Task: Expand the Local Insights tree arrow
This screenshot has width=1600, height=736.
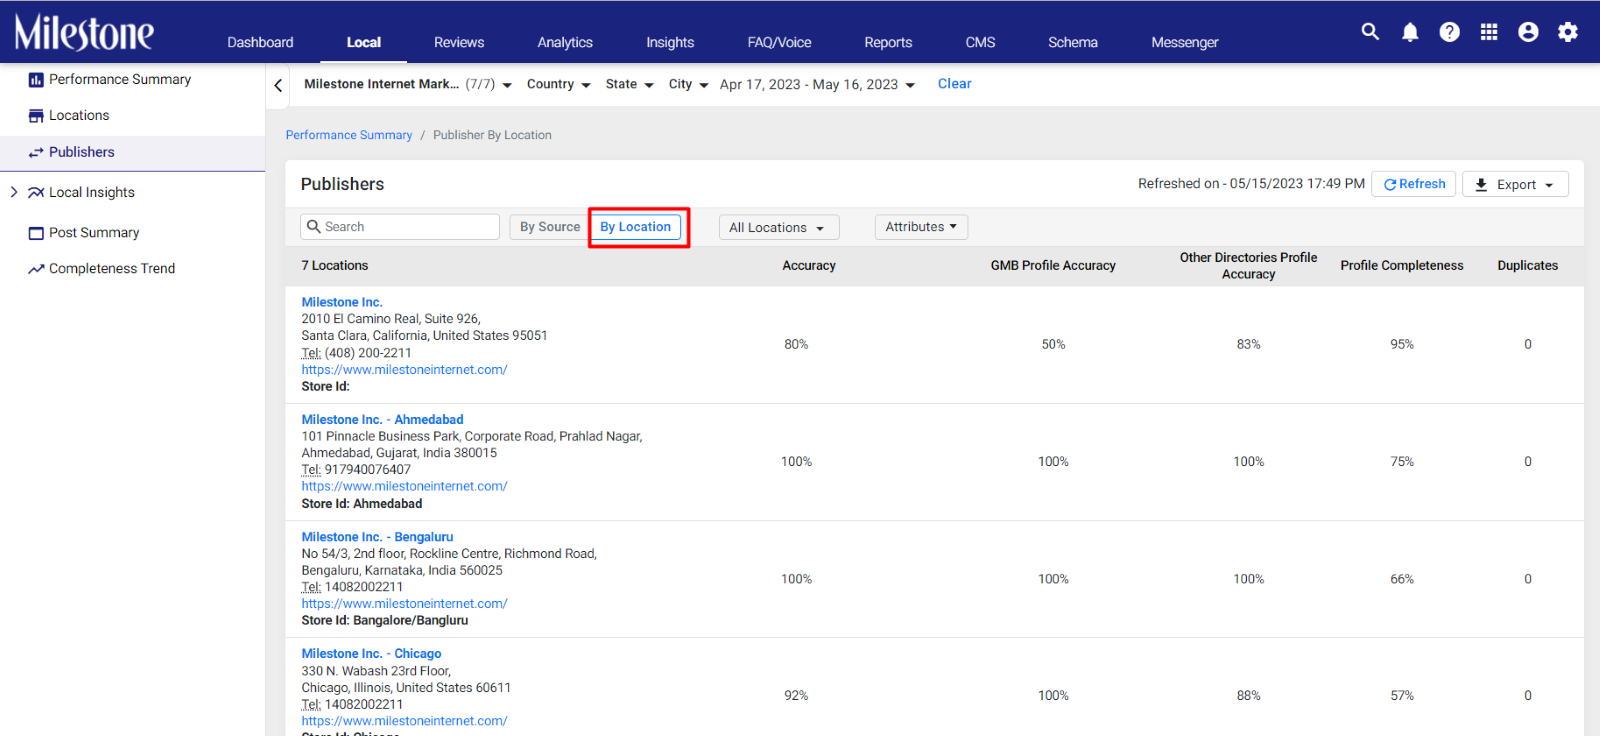Action: [14, 192]
